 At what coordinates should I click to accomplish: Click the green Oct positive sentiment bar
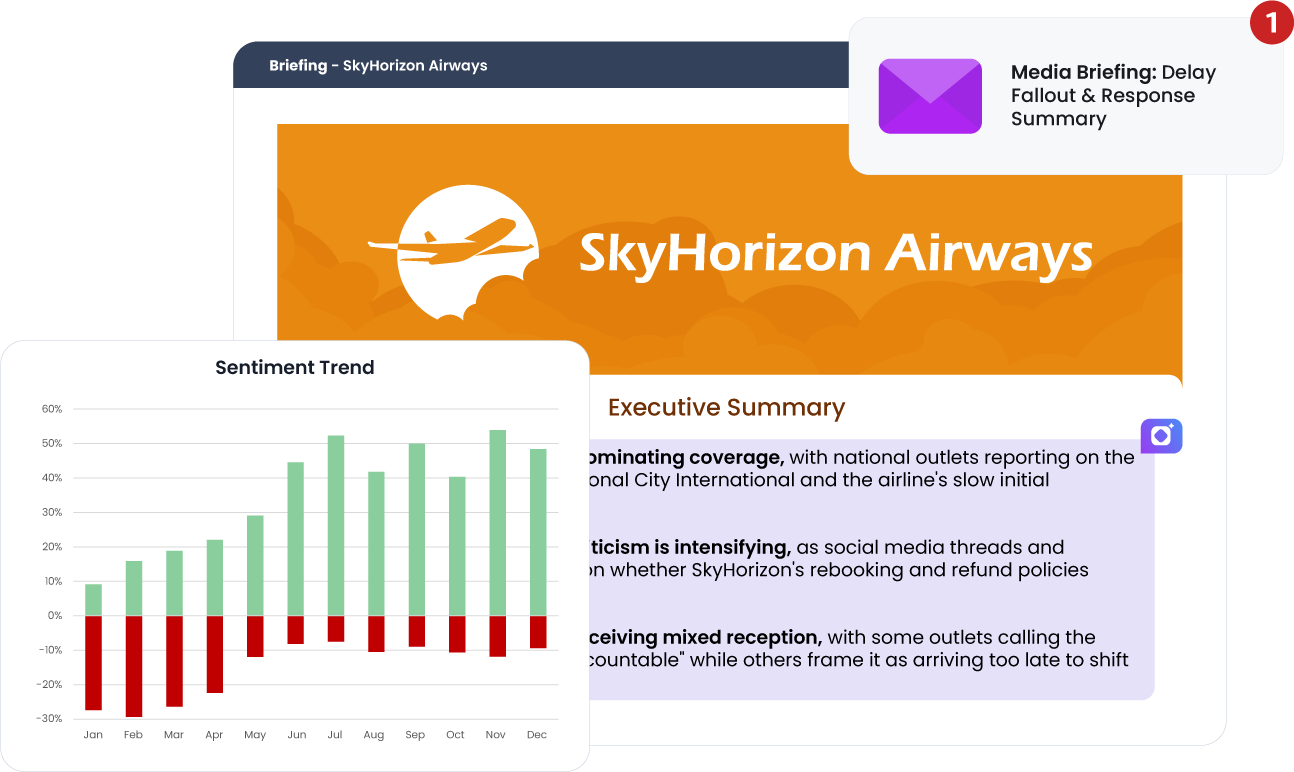coord(457,546)
